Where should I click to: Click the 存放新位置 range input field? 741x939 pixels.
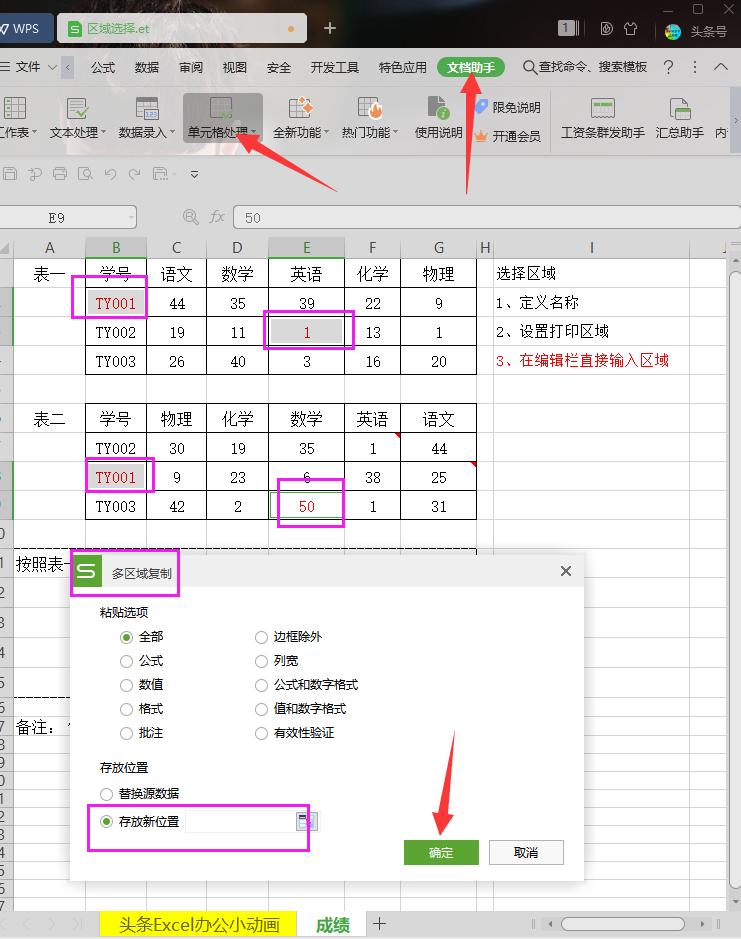[241, 821]
